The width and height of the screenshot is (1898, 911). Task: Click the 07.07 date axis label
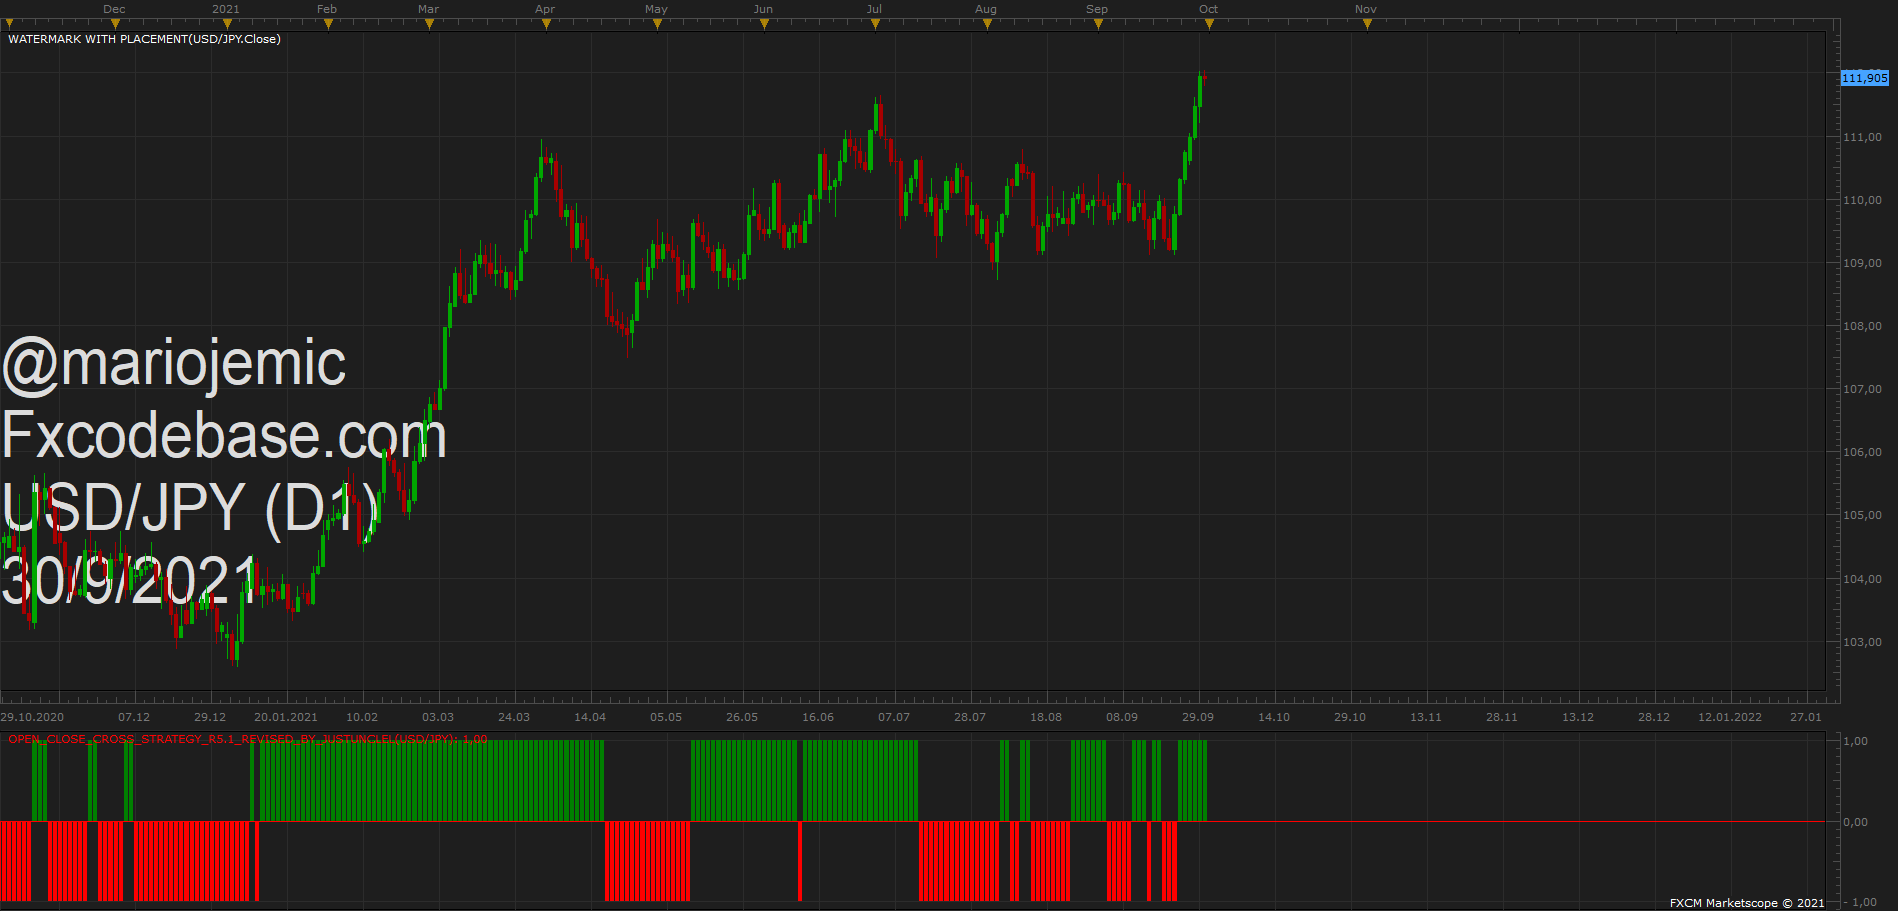894,717
